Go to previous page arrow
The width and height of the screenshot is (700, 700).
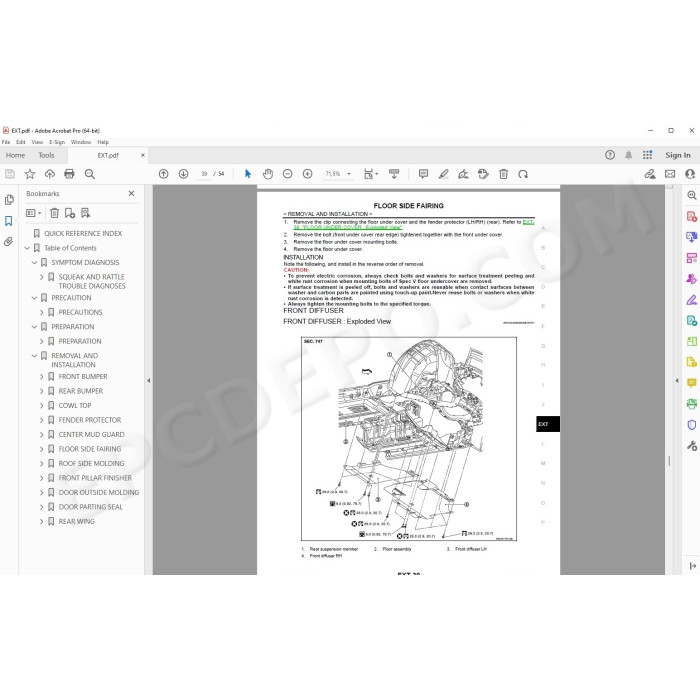(163, 174)
